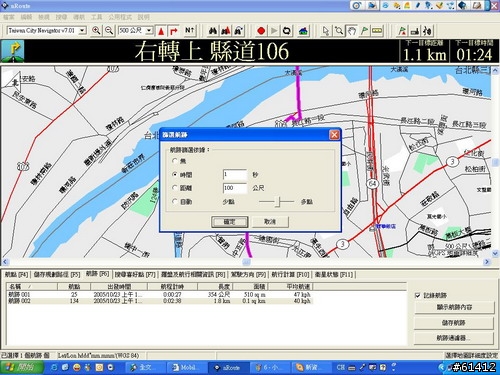
Task: Switch to the 羅盤及航行相關資訊 [F8] tab
Action: click(193, 275)
